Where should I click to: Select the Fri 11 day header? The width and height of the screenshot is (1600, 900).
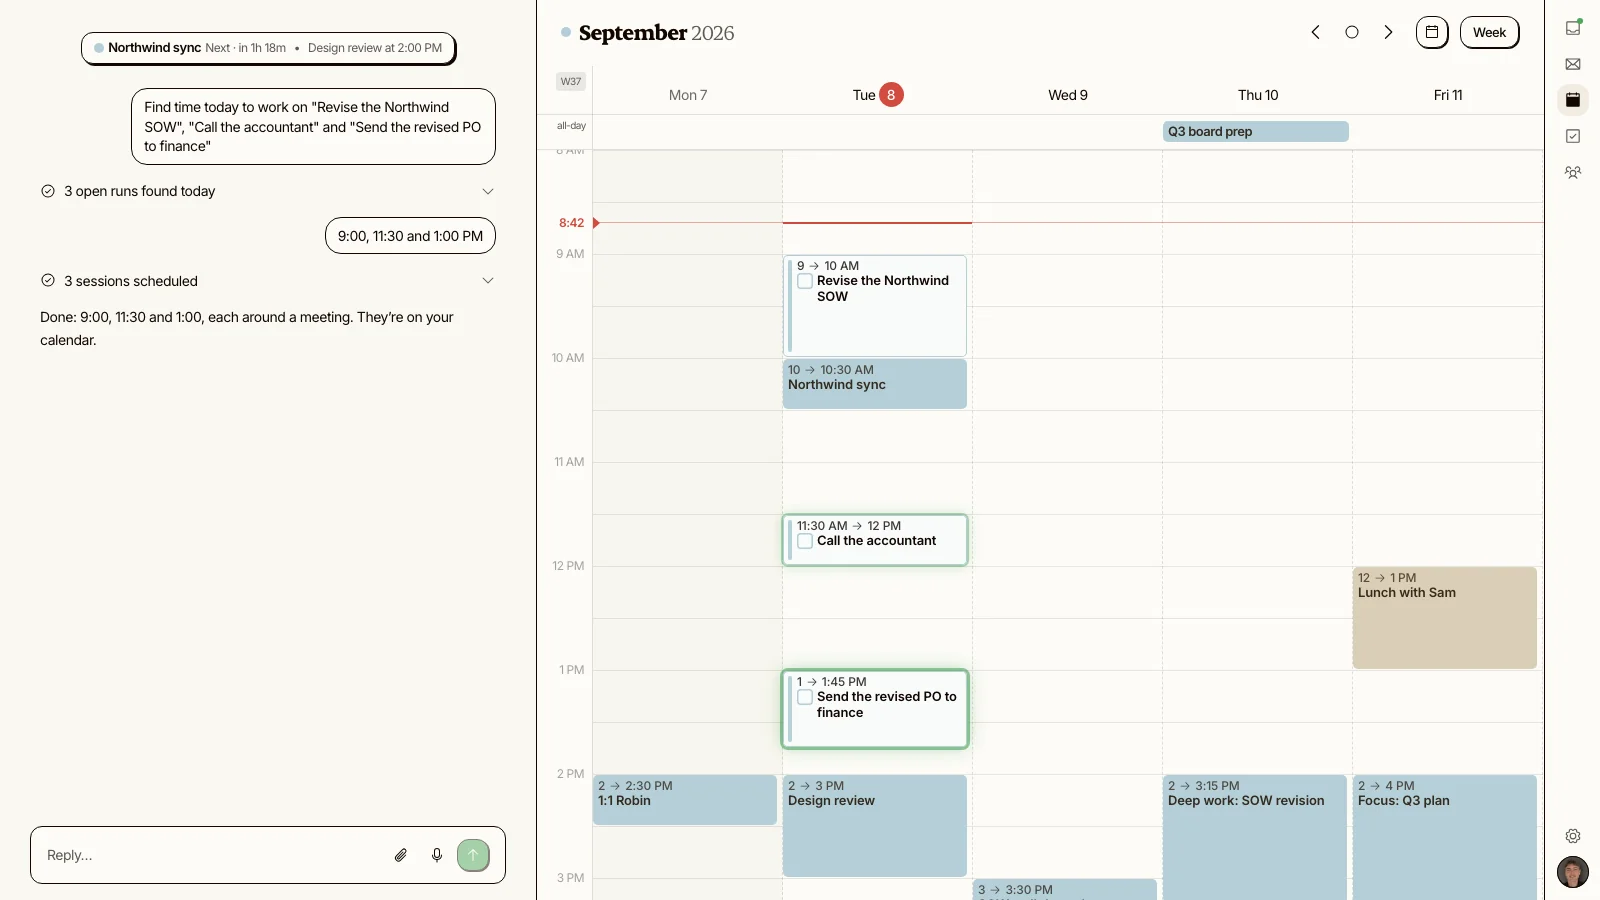coord(1448,95)
